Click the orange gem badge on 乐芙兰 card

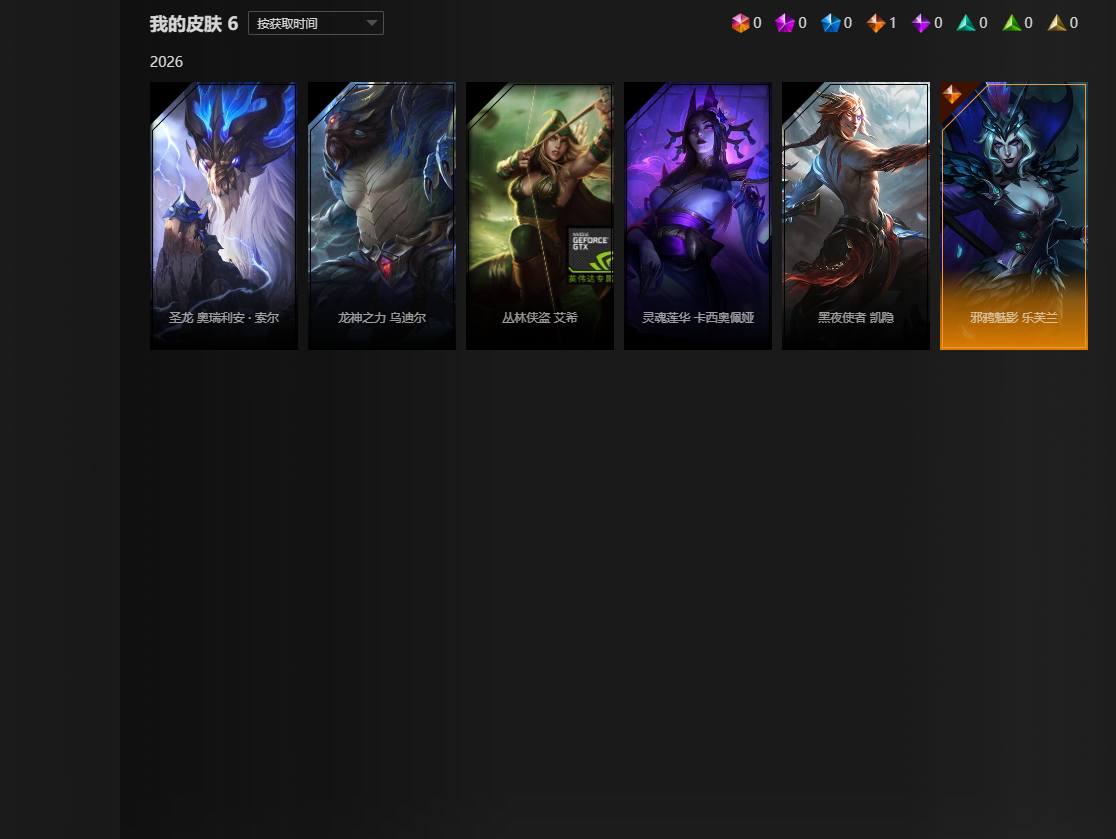(952, 94)
